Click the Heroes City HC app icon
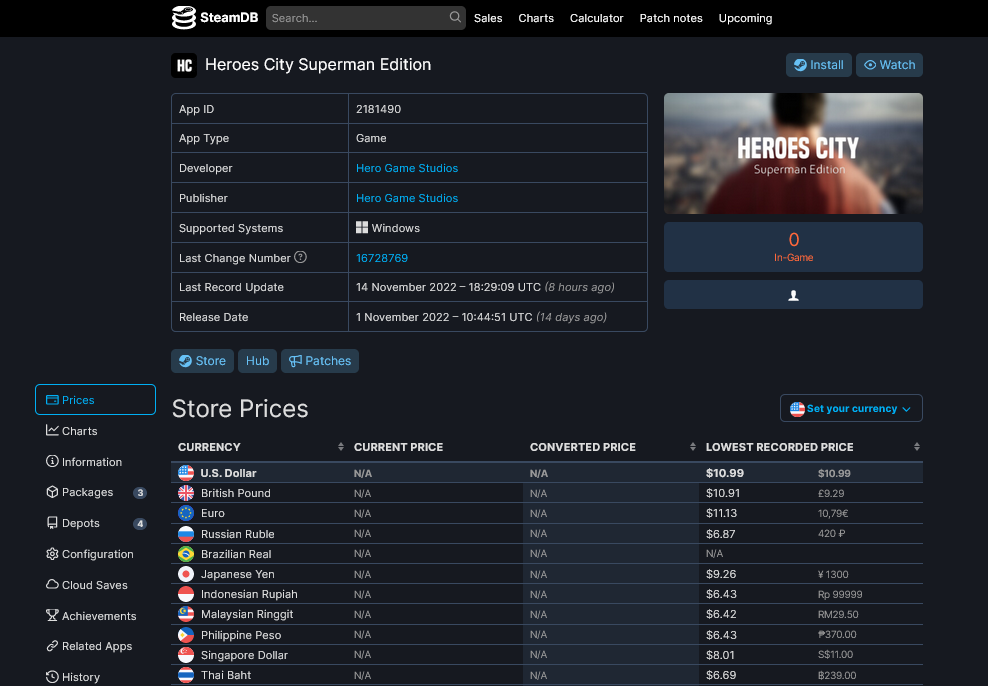 [184, 65]
